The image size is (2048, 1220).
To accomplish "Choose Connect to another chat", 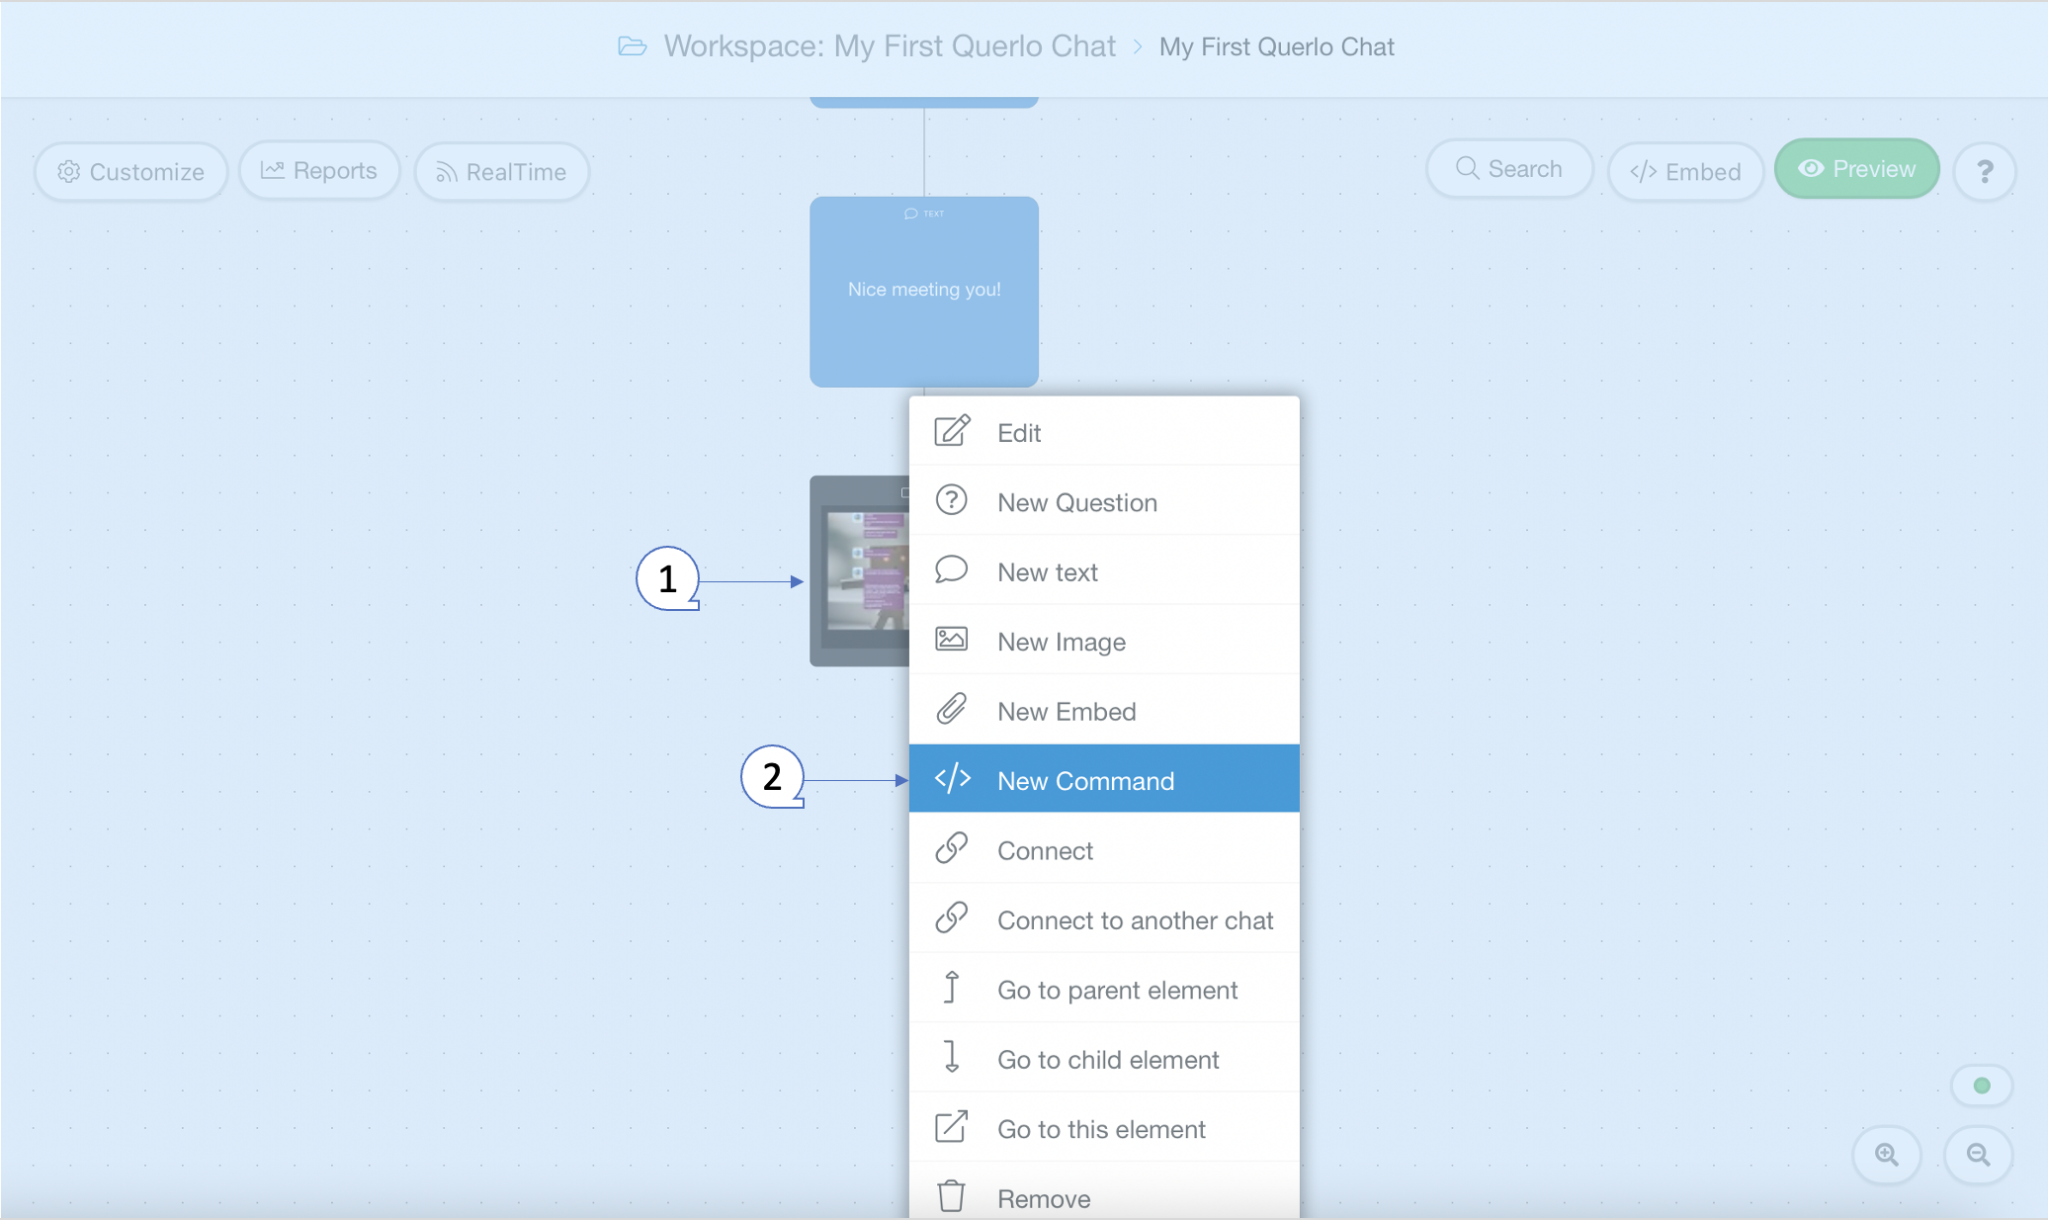I will [1104, 920].
